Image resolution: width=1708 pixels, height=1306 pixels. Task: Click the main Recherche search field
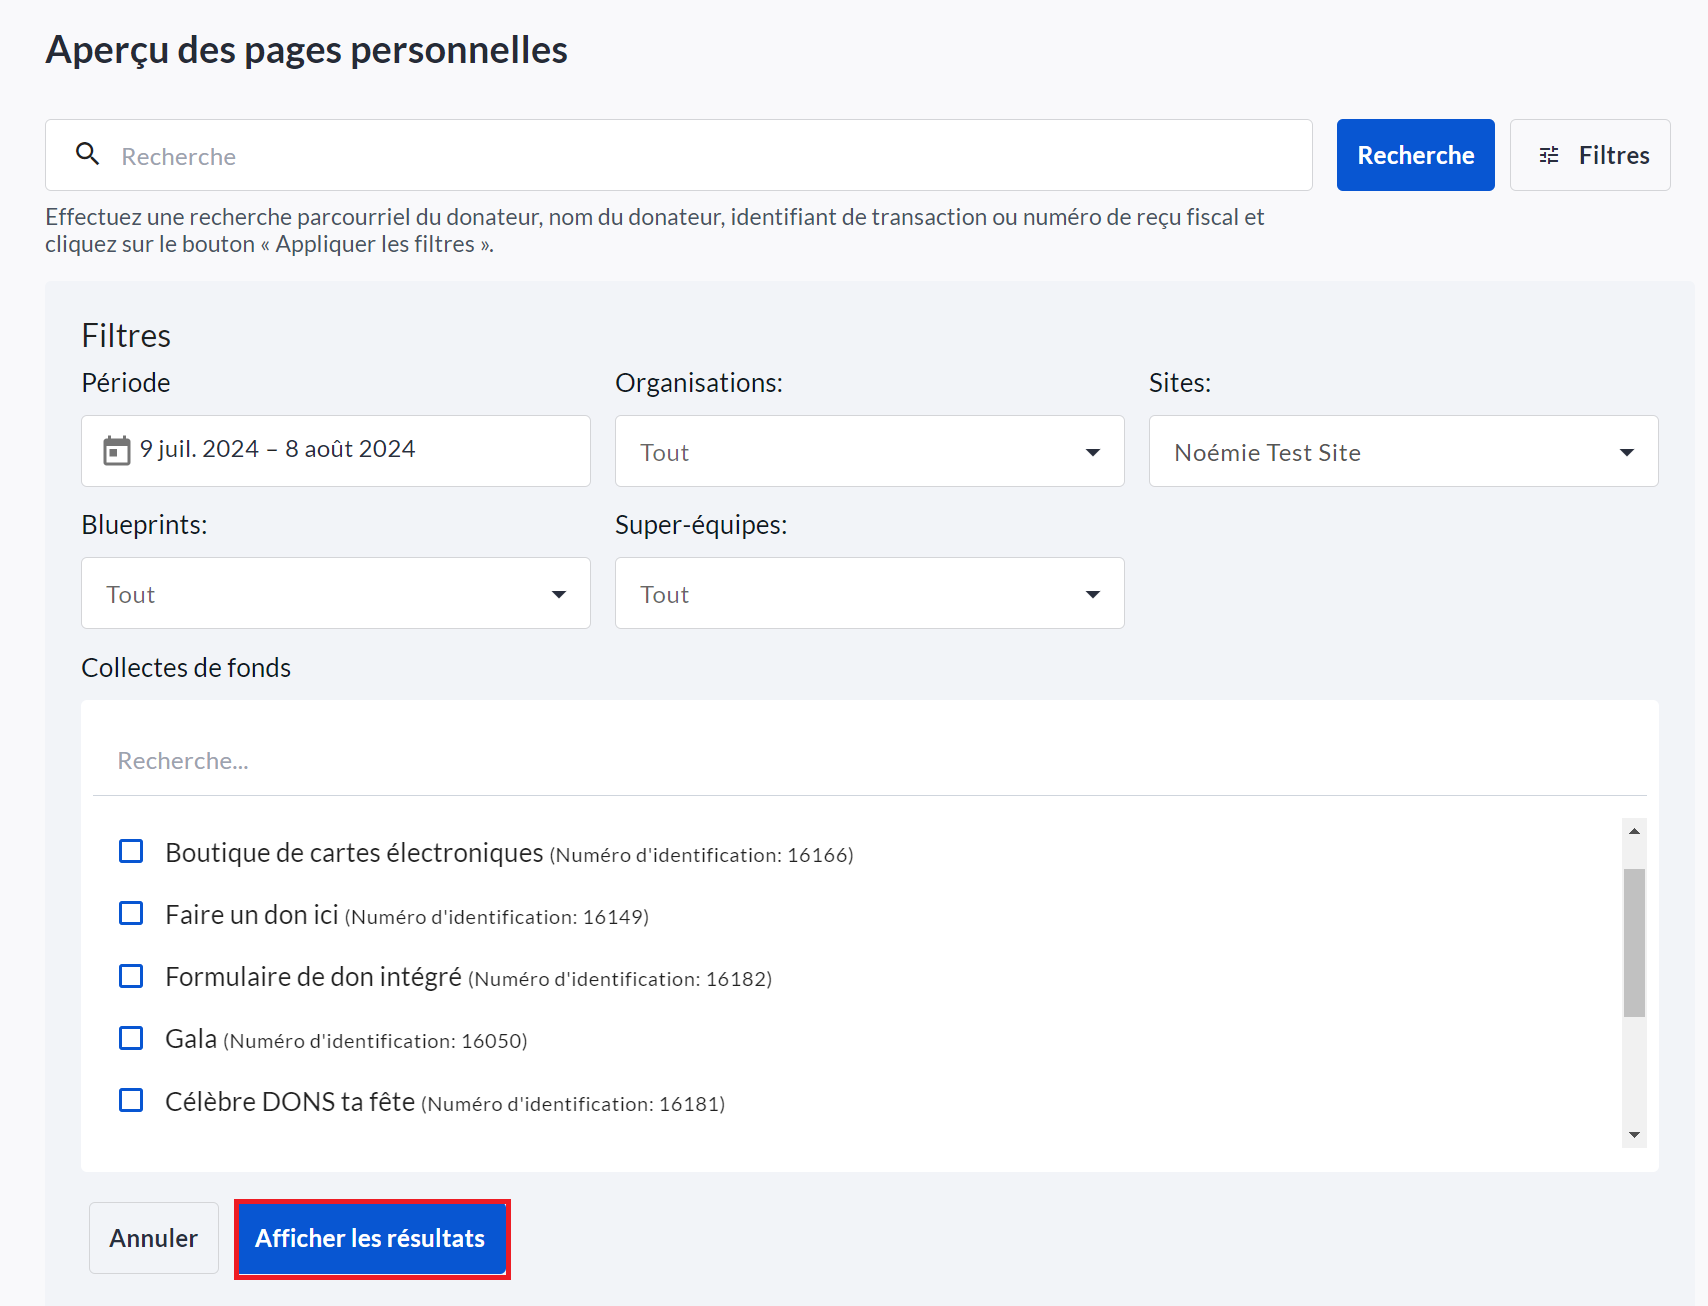[700, 156]
